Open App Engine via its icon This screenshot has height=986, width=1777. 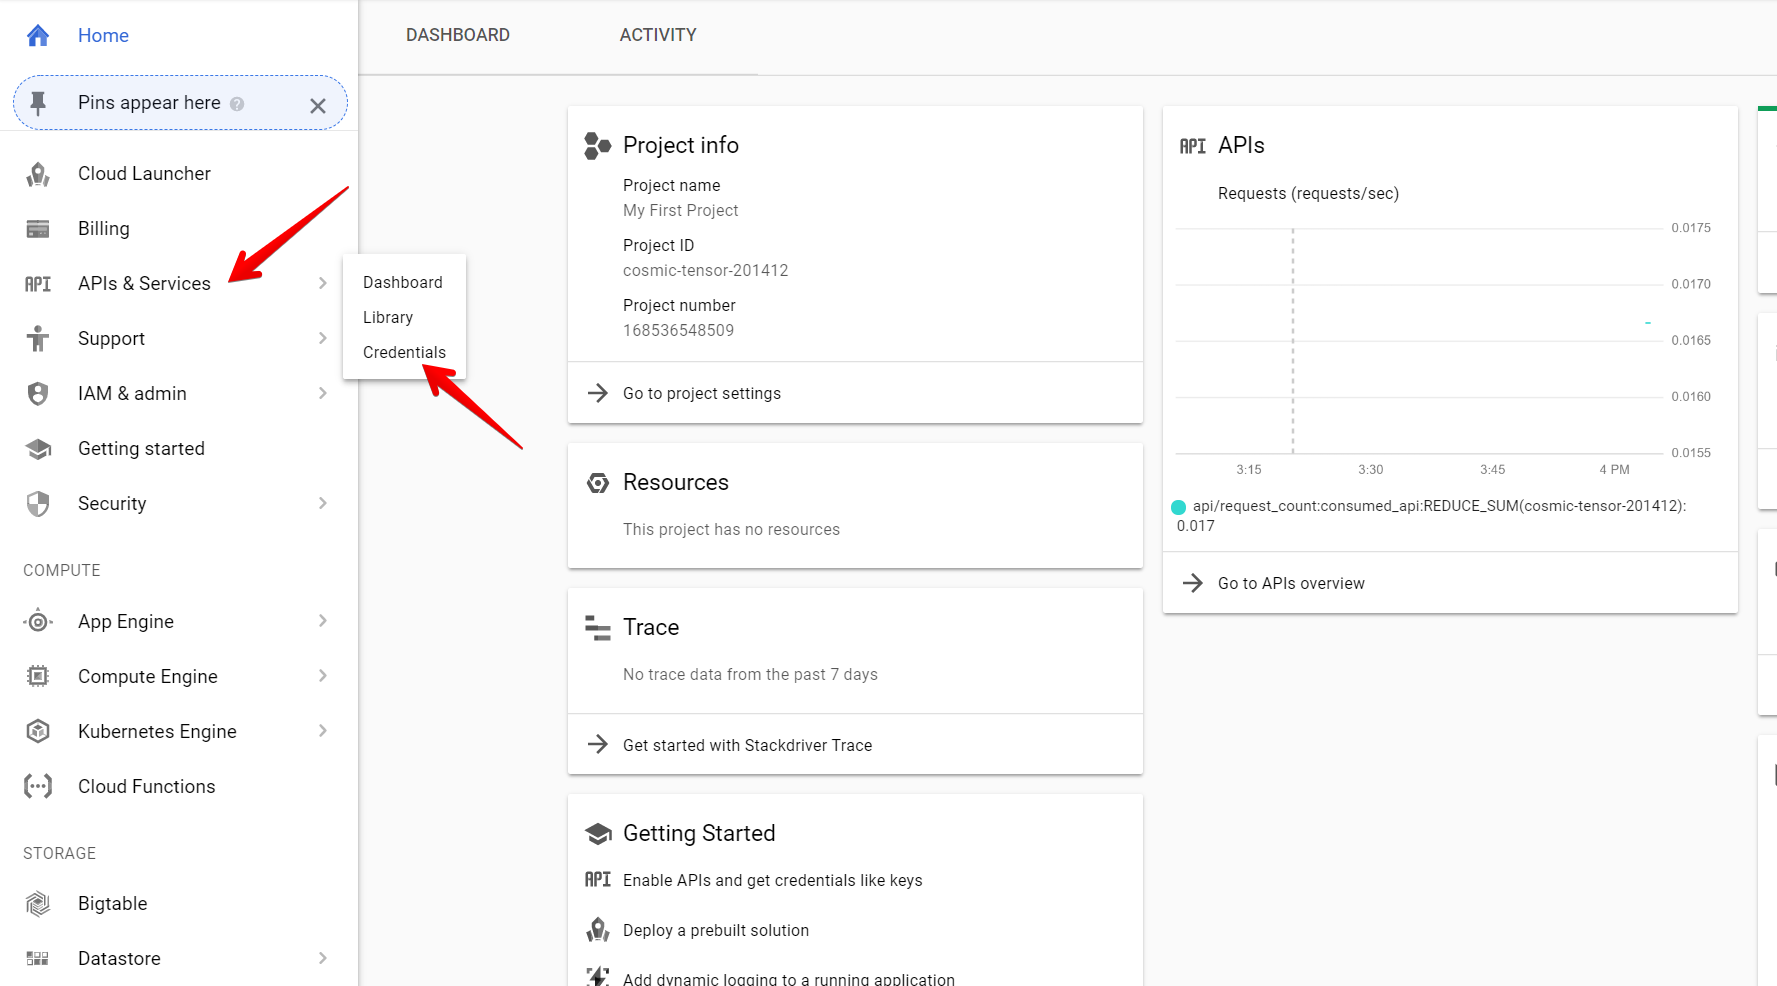coord(37,621)
